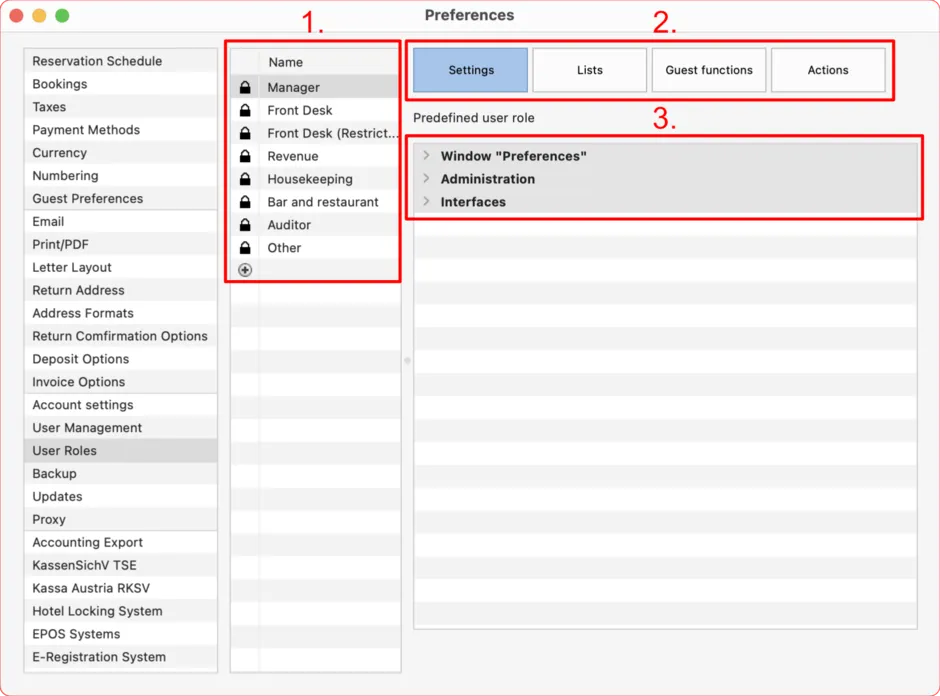Open Kassa Austria RKSV preferences
The image size is (940, 696).
[x=120, y=588]
